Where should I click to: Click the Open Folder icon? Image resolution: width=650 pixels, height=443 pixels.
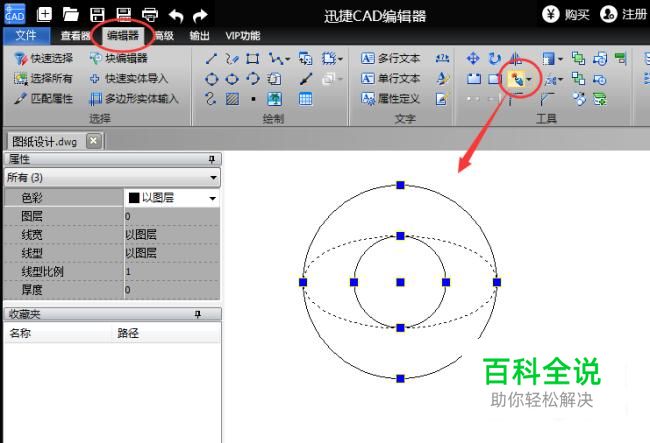coord(71,15)
